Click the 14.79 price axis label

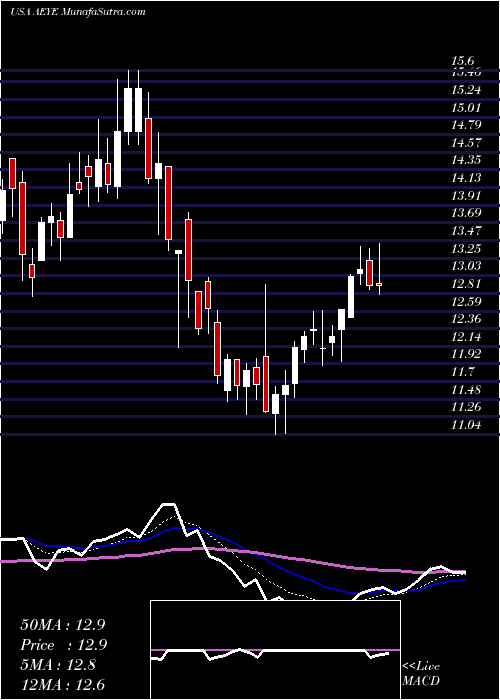466,125
